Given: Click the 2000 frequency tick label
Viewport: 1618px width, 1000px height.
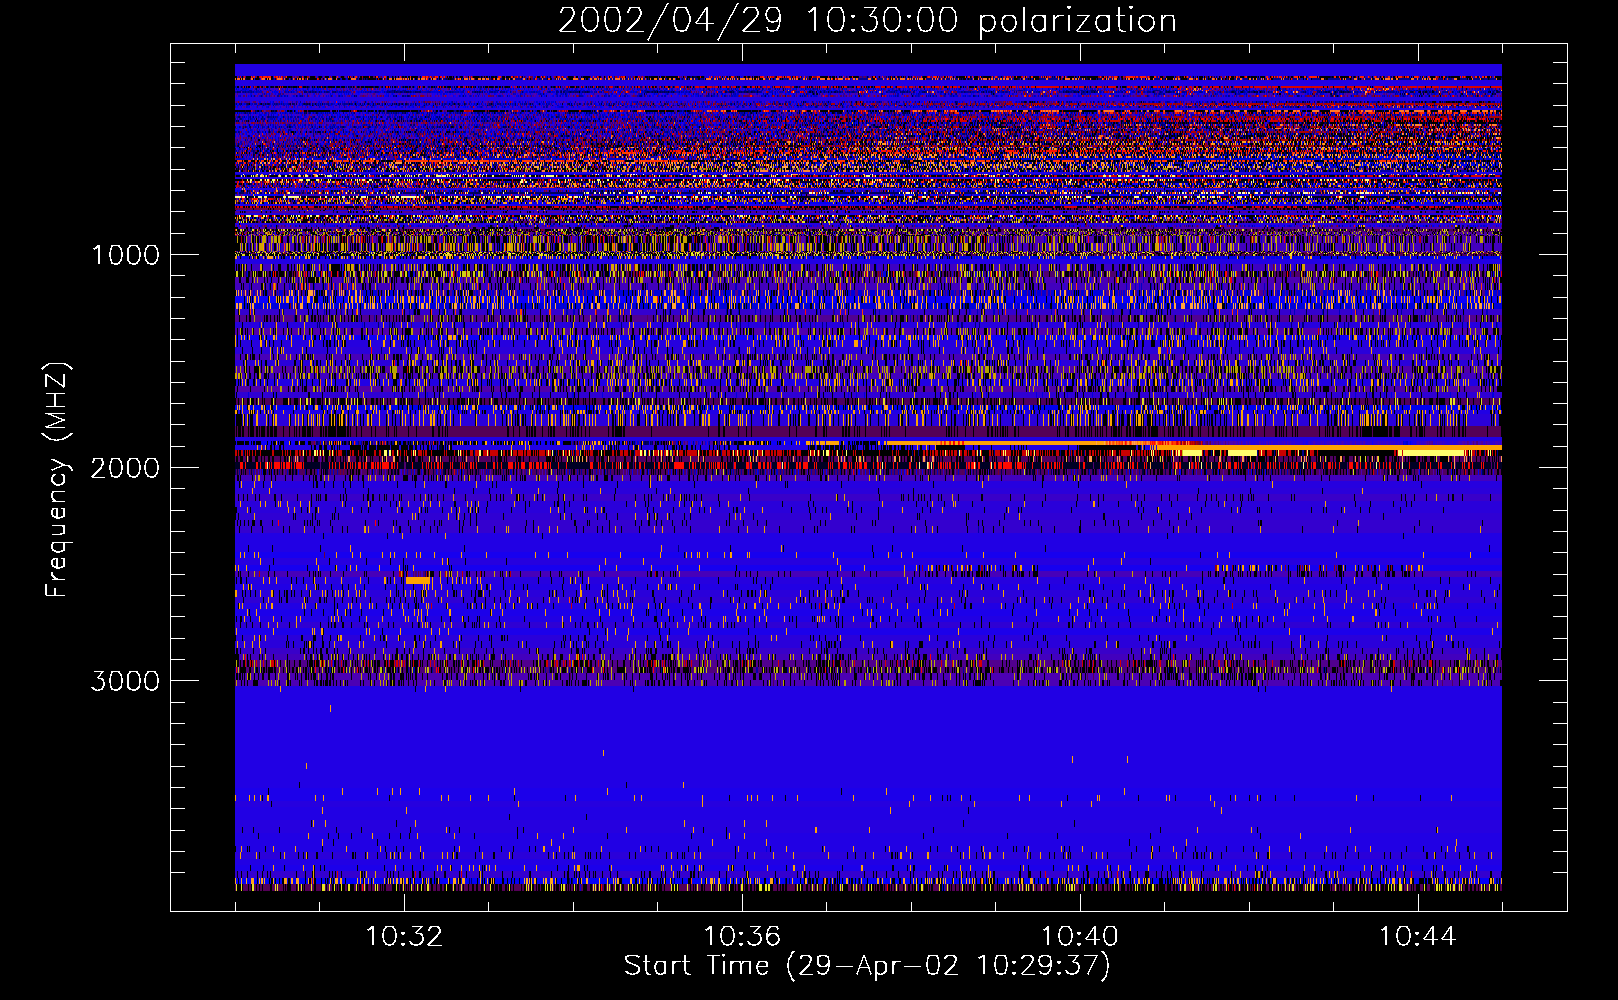Looking at the screenshot, I should (125, 467).
